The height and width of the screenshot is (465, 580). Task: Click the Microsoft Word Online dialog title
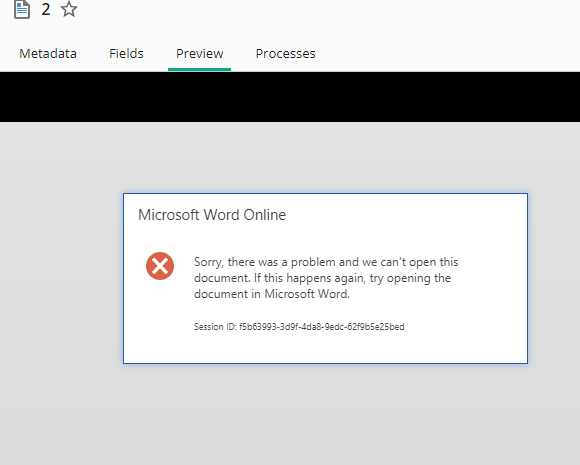coord(212,215)
